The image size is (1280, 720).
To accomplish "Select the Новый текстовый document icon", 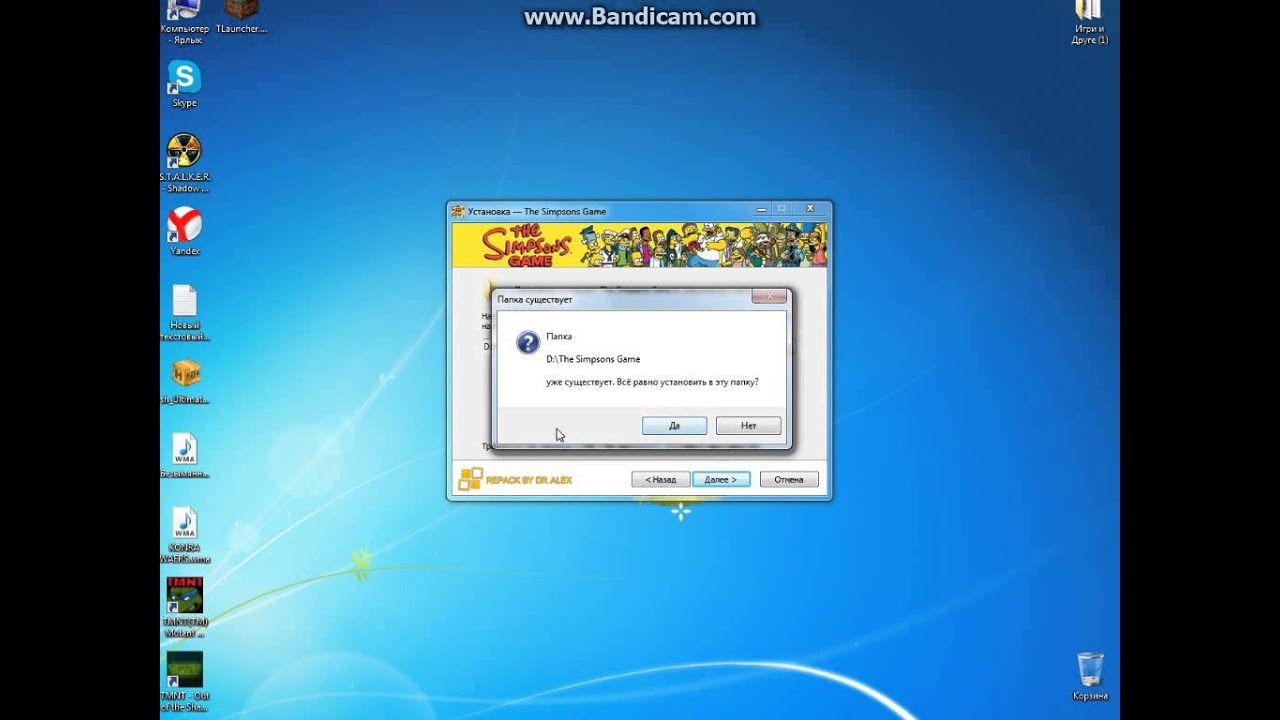I will pyautogui.click(x=184, y=313).
